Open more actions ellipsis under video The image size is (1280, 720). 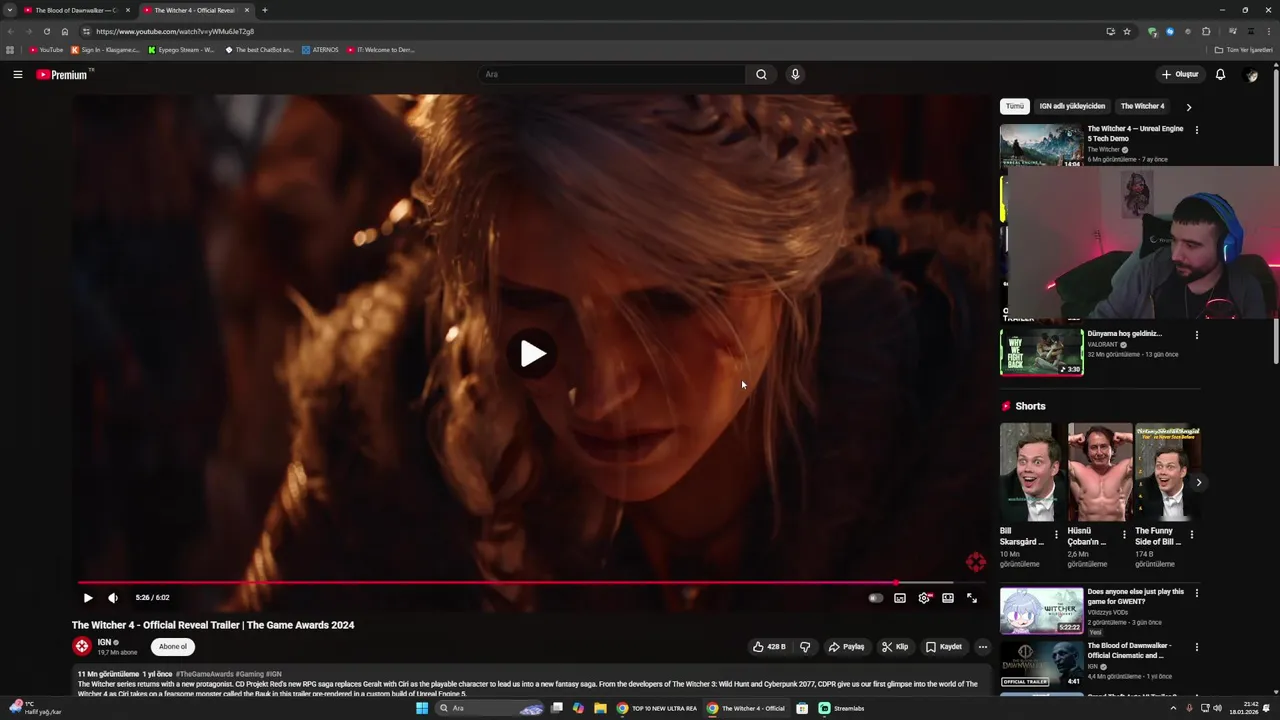[x=982, y=647]
